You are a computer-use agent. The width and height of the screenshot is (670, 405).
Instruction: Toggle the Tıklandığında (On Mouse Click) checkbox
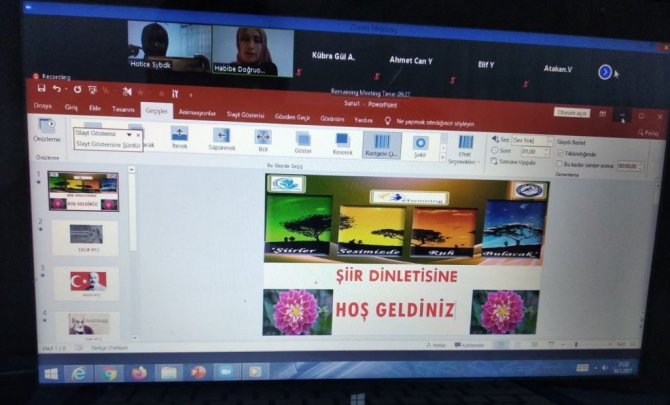point(559,153)
